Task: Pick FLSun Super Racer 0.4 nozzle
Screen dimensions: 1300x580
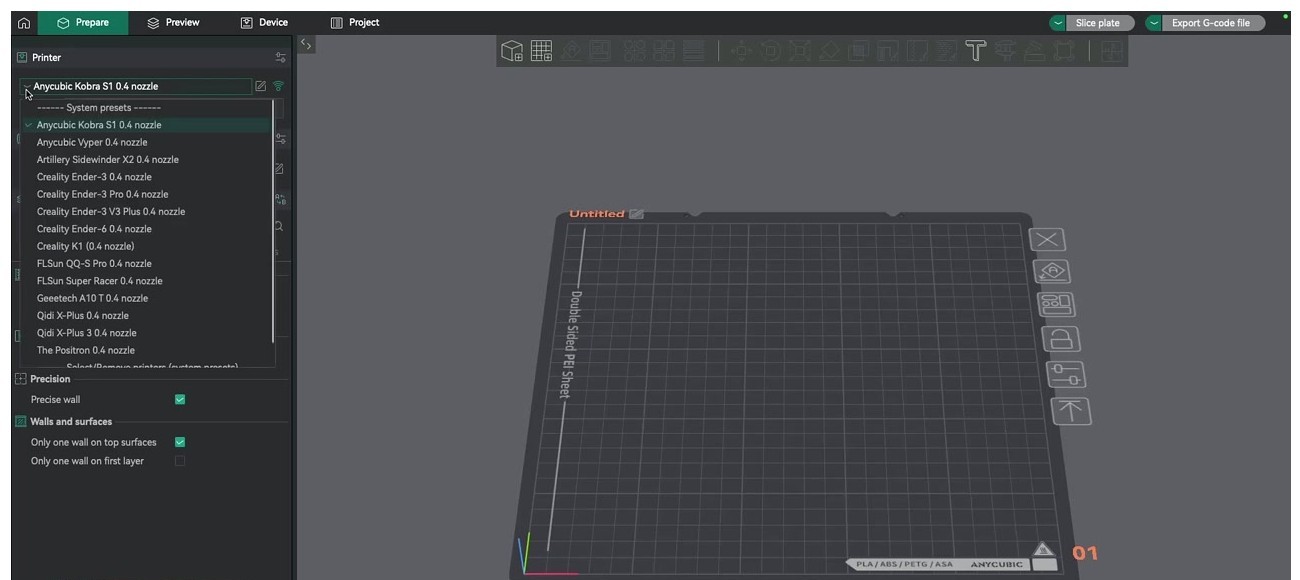Action: (x=146, y=281)
